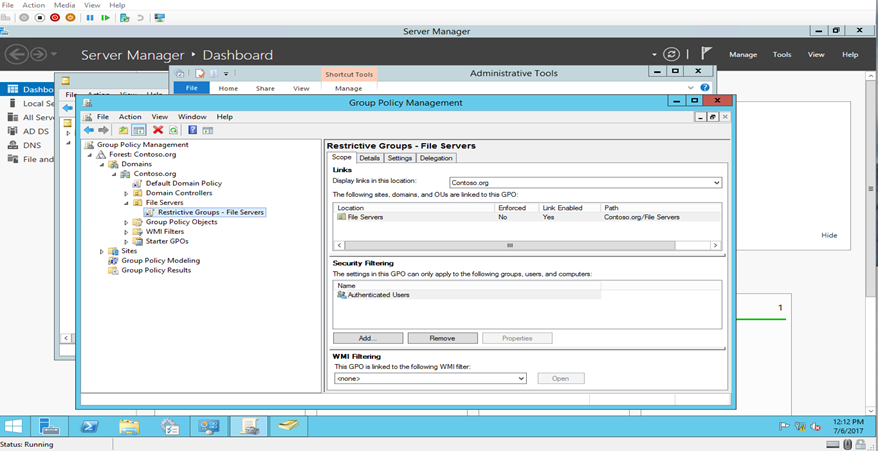Screen dimensions: 878x451
Task: Switch to the Details tab
Action: click(370, 158)
